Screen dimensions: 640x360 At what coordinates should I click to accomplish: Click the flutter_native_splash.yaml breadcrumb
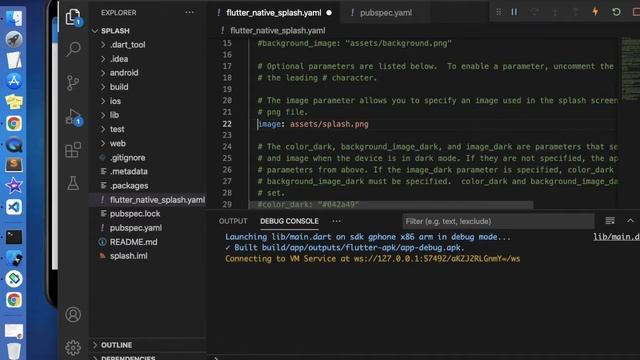coord(278,31)
